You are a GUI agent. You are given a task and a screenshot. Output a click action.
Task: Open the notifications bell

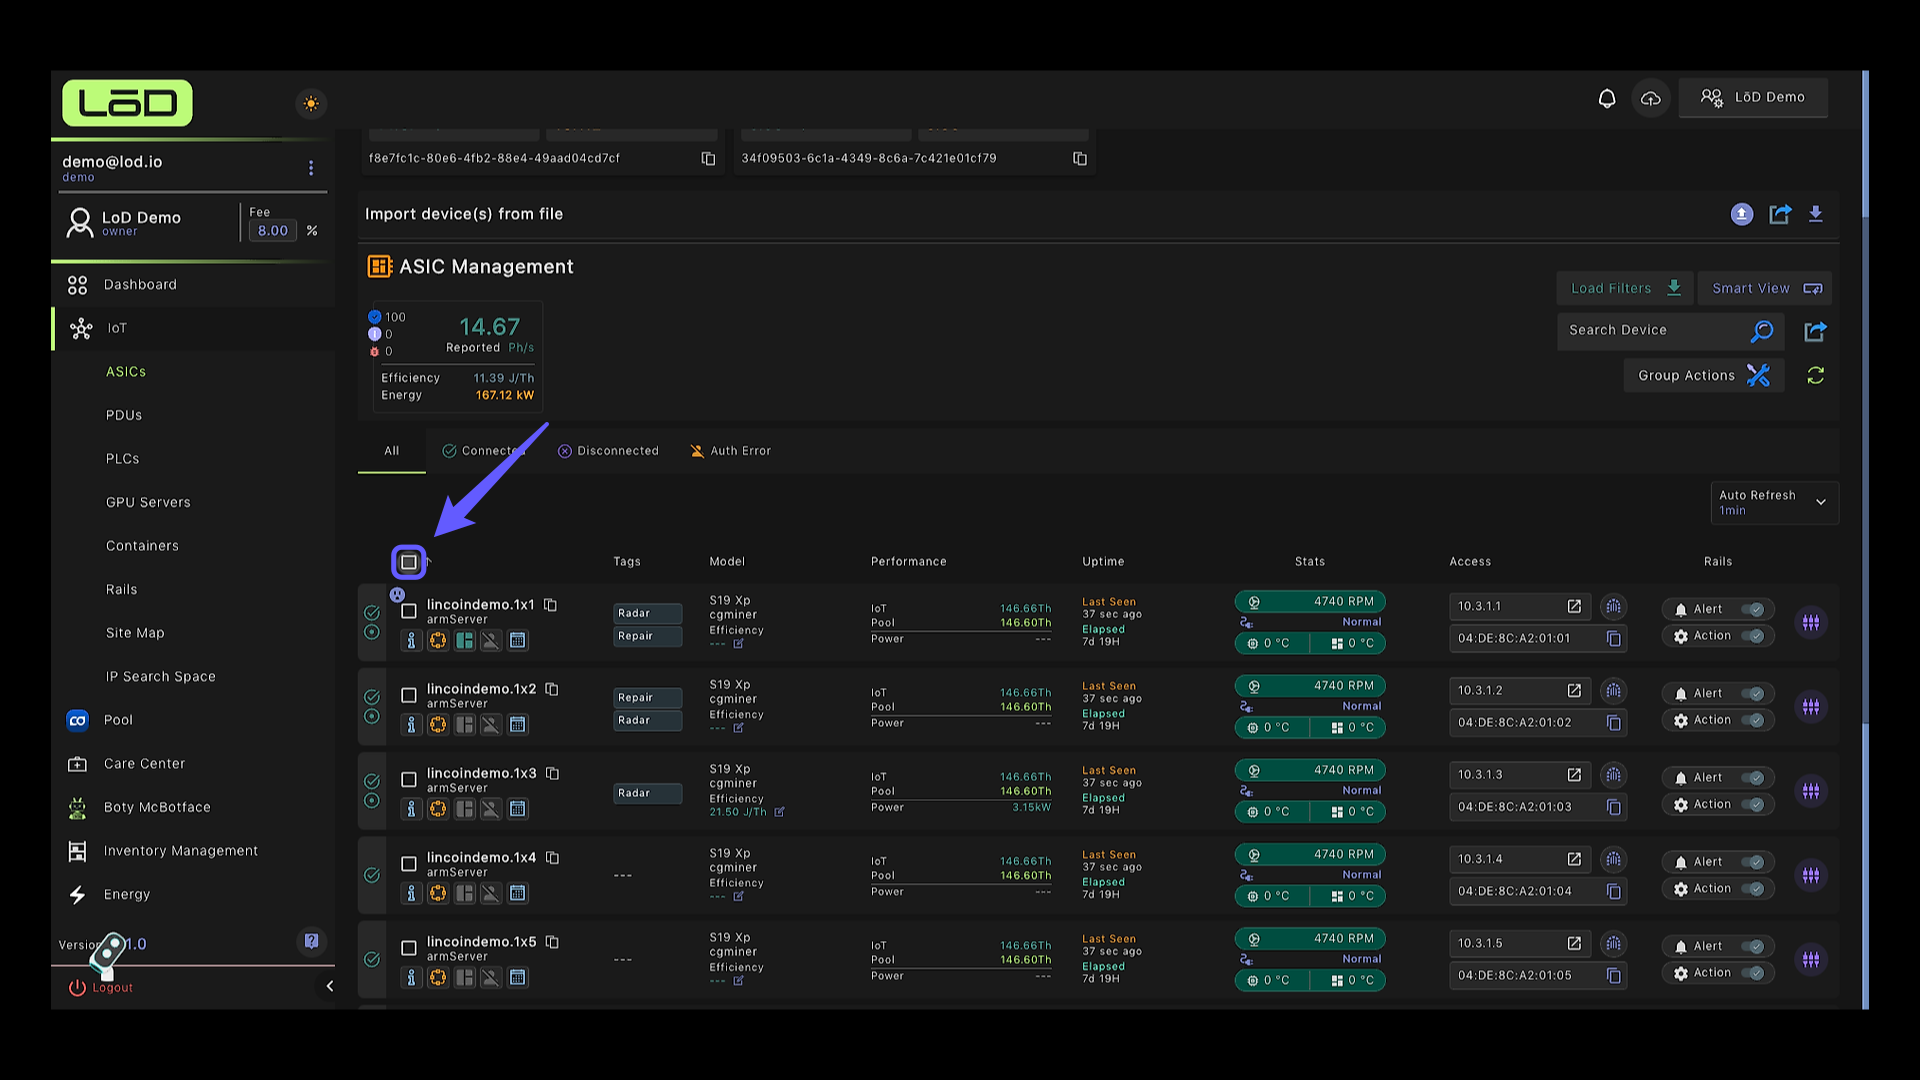(x=1607, y=98)
